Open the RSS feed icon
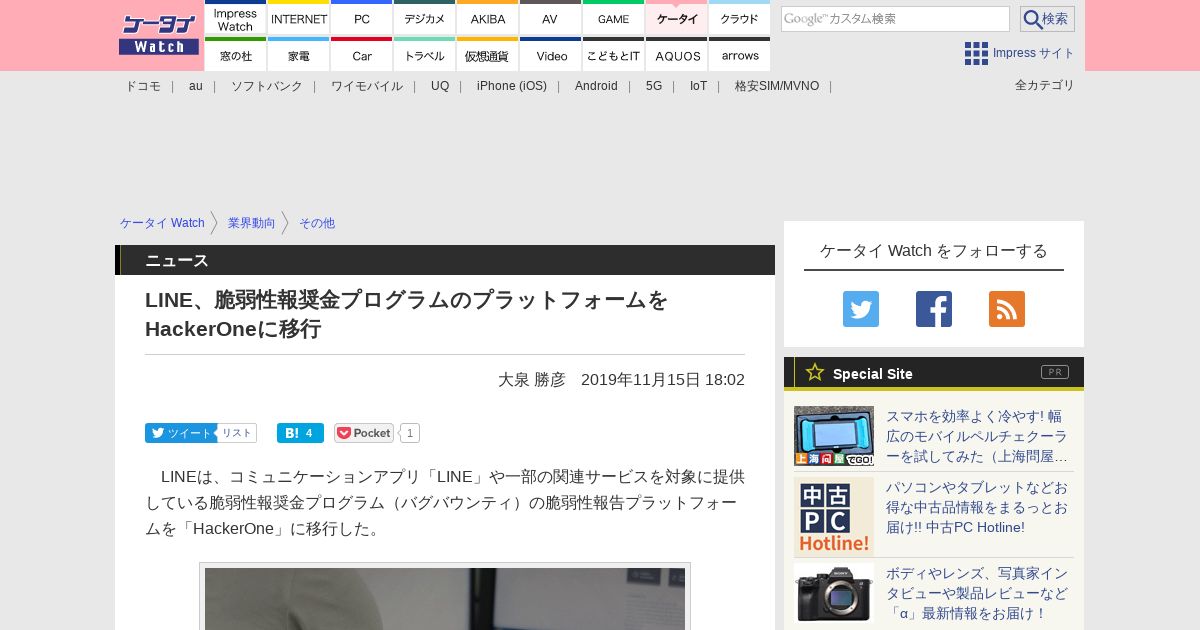Viewport: 1200px width, 630px height. click(1007, 309)
